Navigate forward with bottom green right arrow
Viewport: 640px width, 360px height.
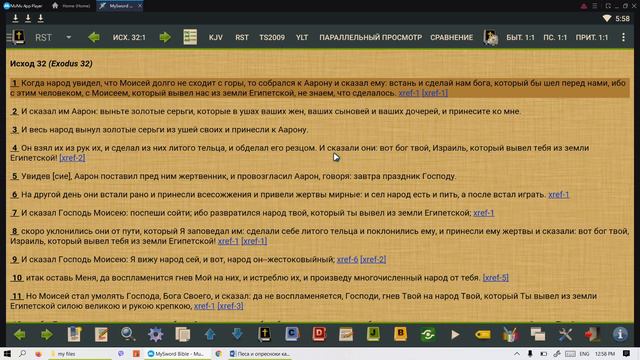pyautogui.click(x=47, y=335)
